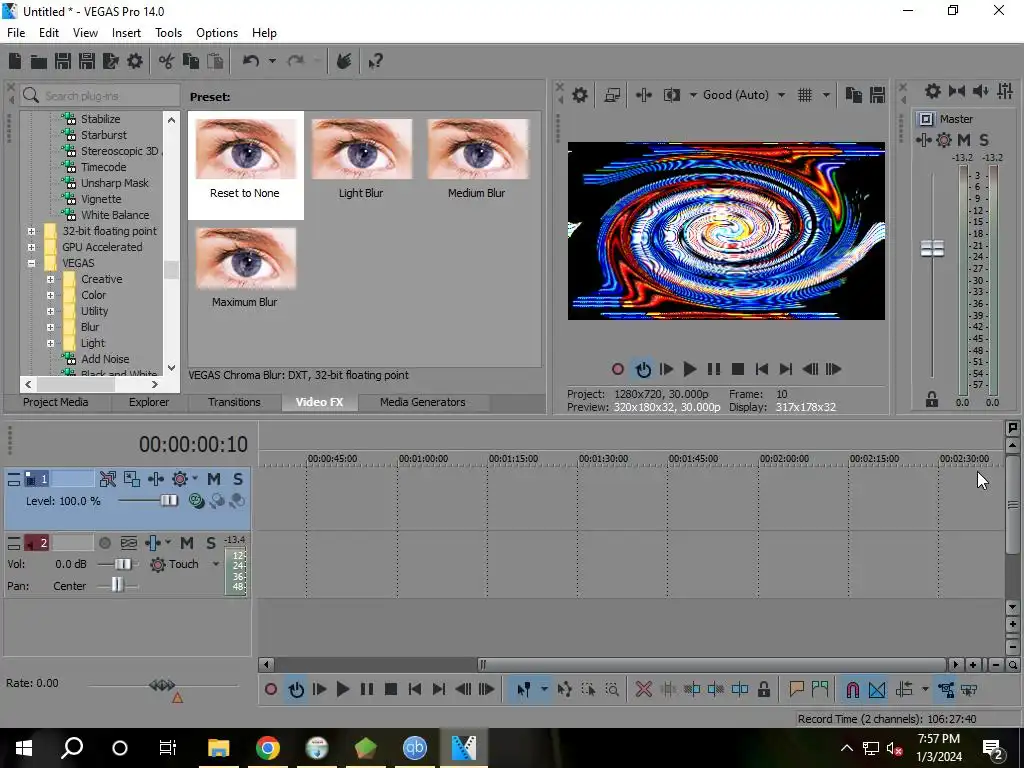Expand the Creative folder
The width and height of the screenshot is (1024, 768).
coord(50,279)
